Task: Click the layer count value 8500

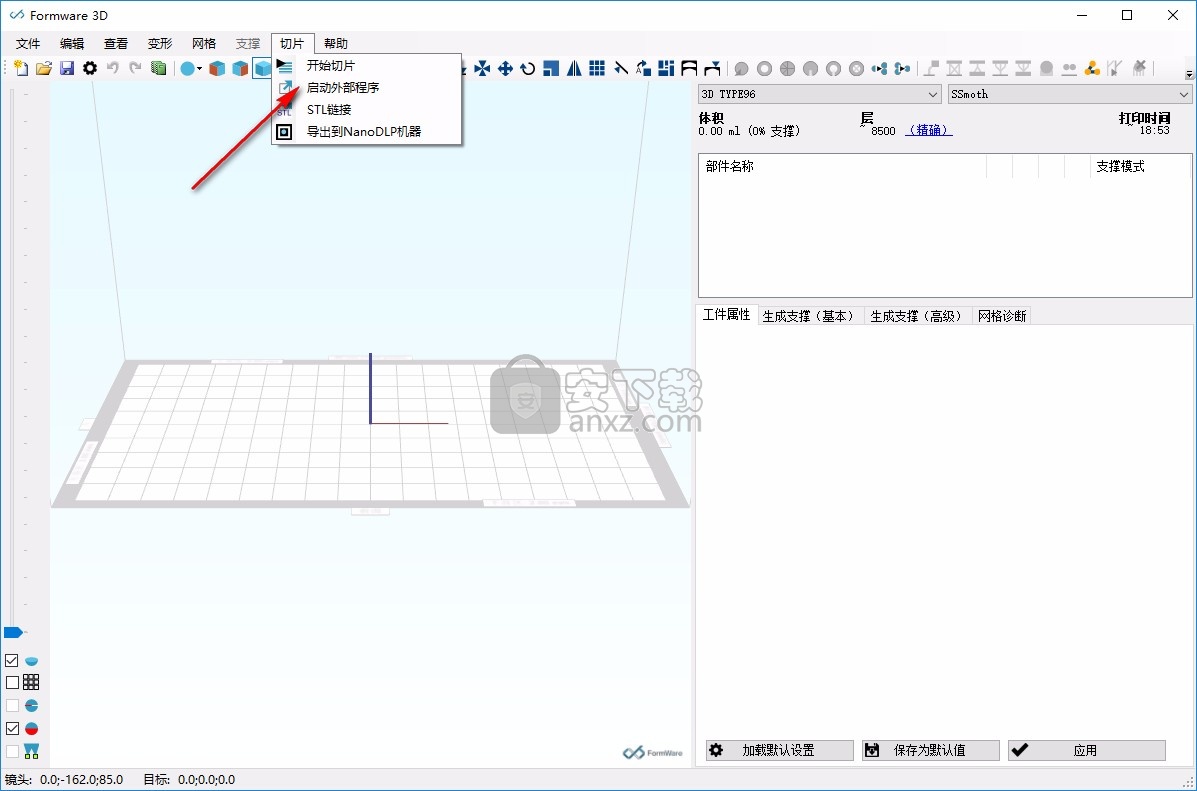Action: [x=883, y=131]
